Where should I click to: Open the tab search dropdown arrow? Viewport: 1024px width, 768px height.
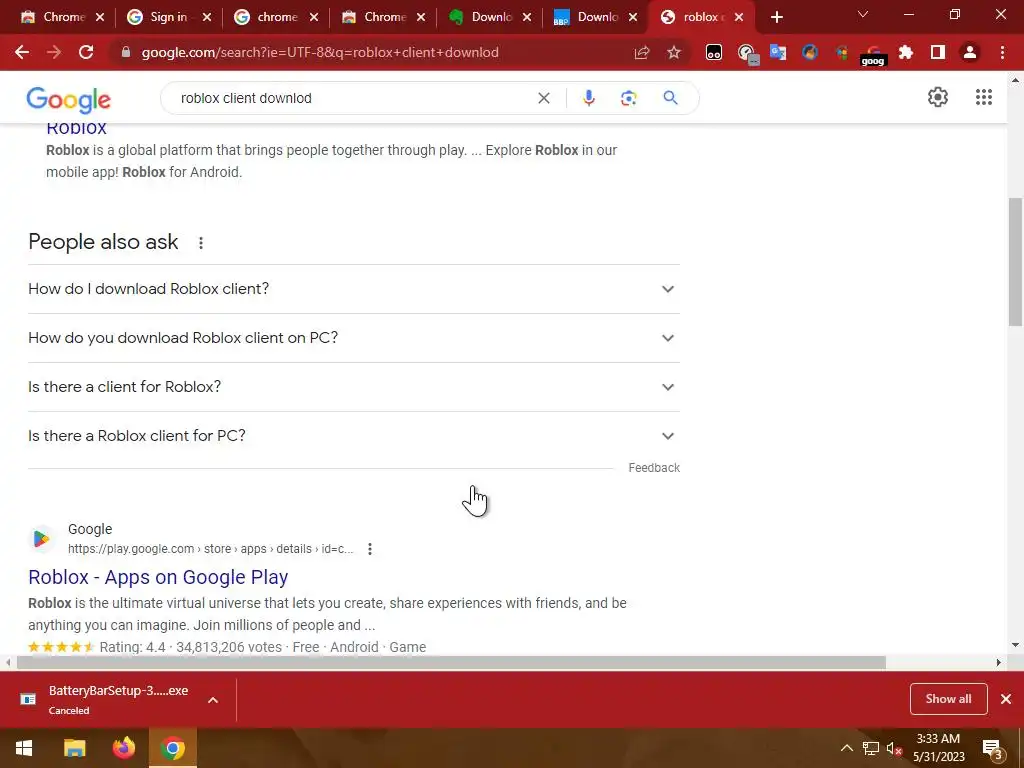pos(863,14)
